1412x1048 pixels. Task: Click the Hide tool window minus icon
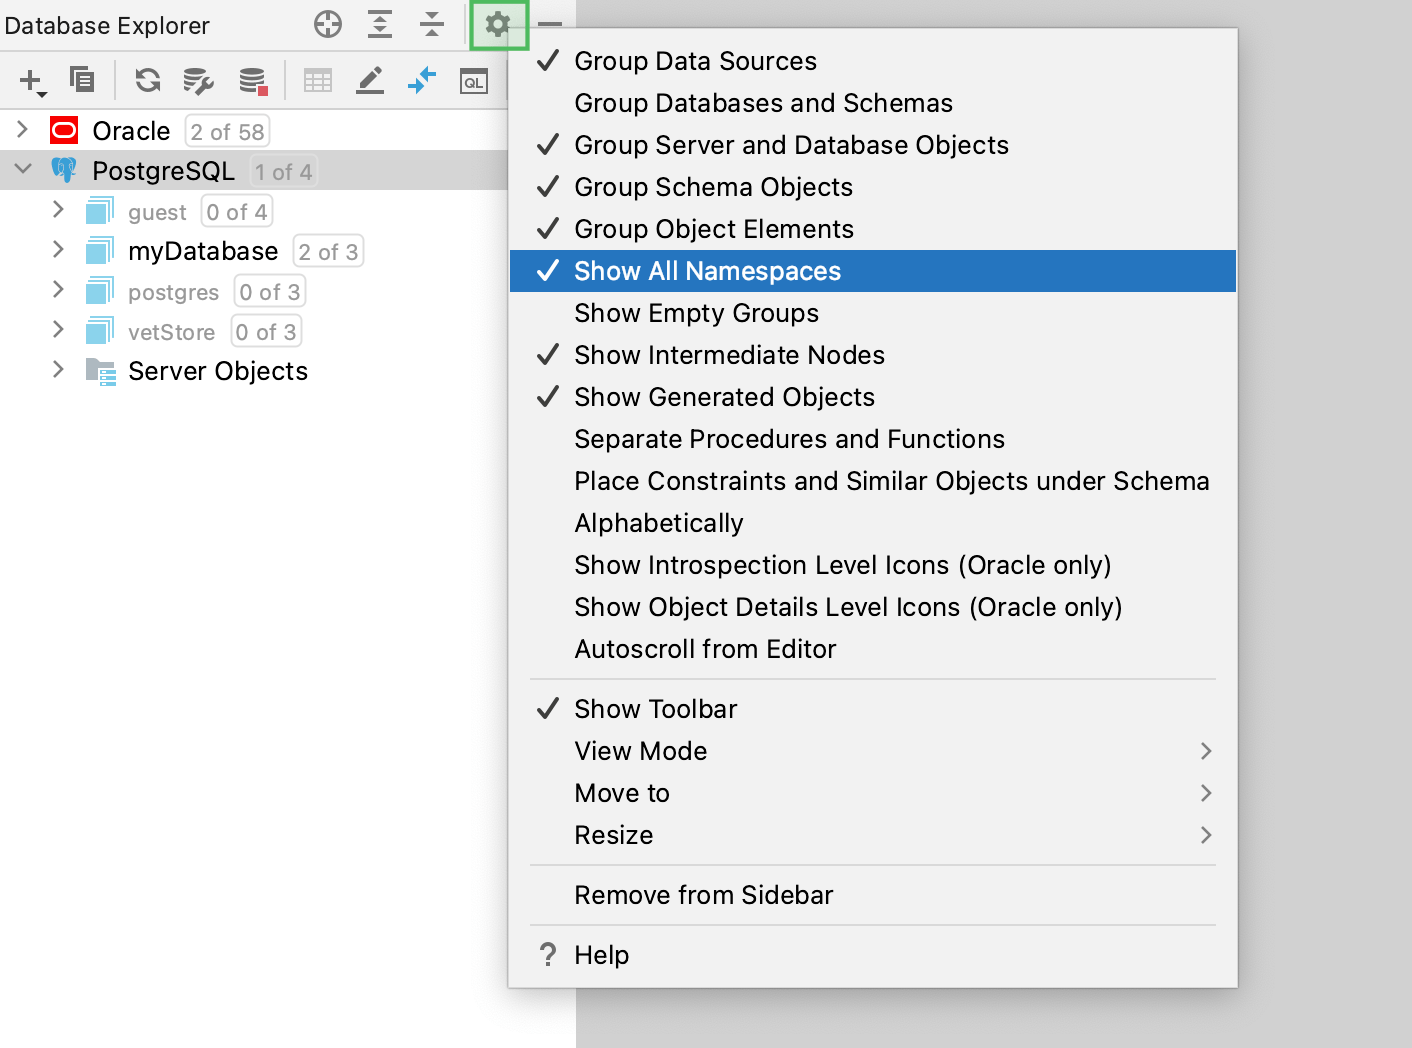(x=550, y=24)
